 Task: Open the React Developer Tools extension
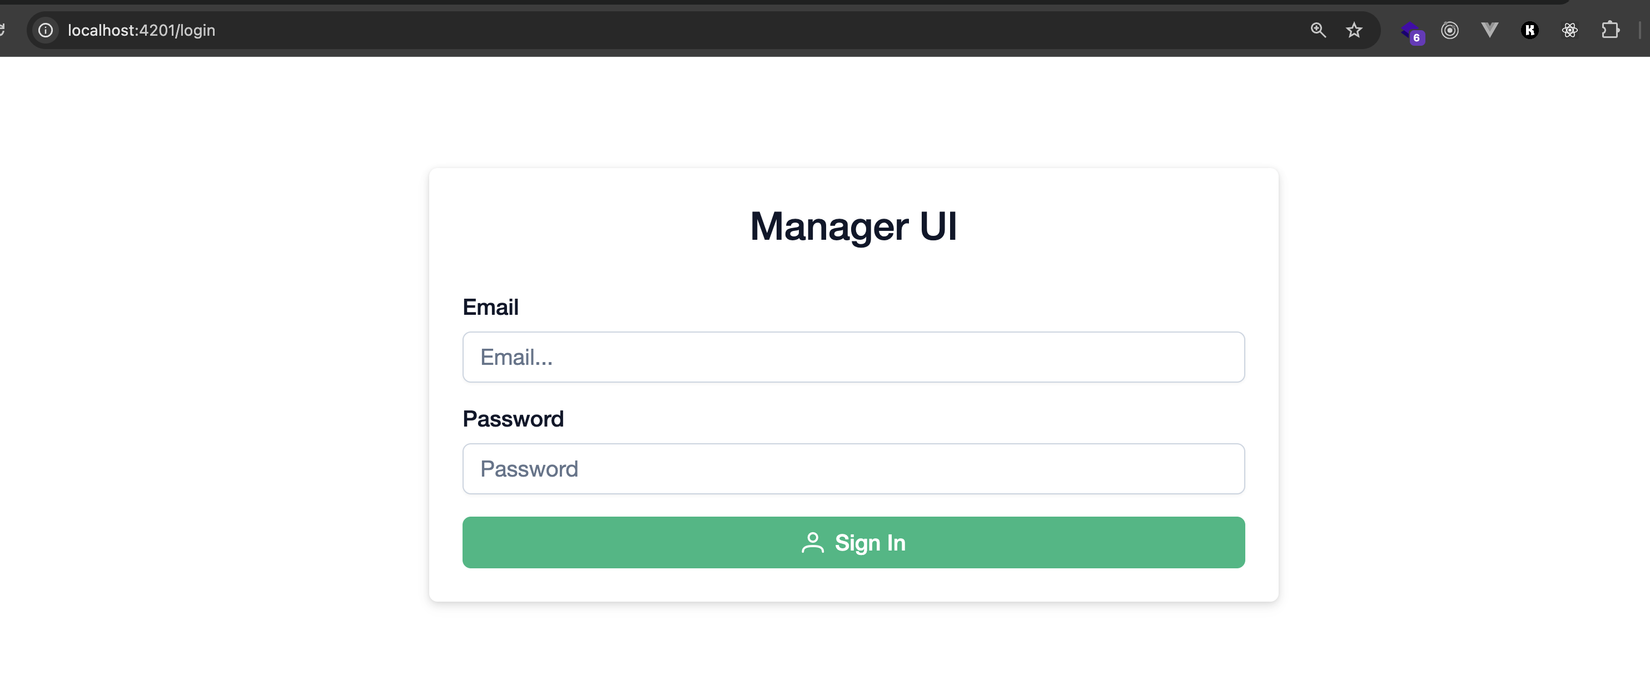pos(1569,30)
